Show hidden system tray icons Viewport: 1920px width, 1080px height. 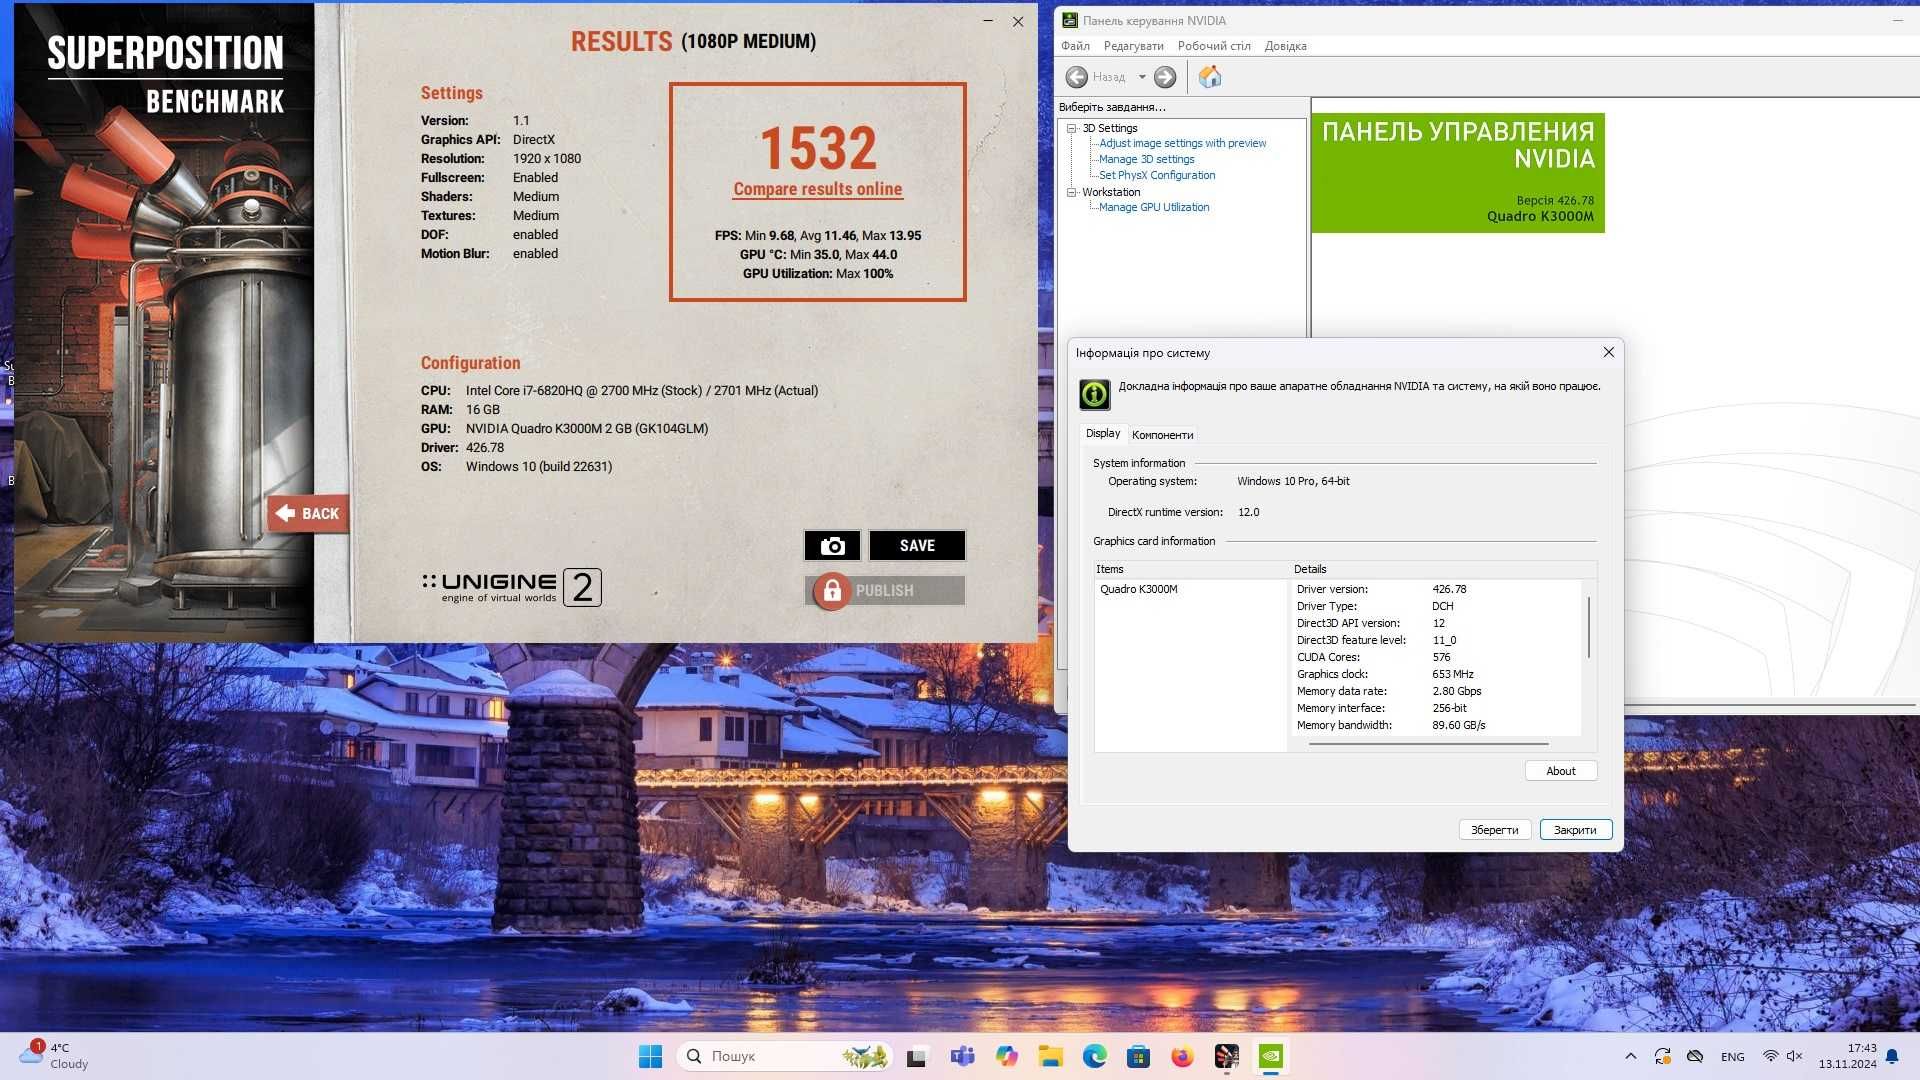tap(1631, 1056)
